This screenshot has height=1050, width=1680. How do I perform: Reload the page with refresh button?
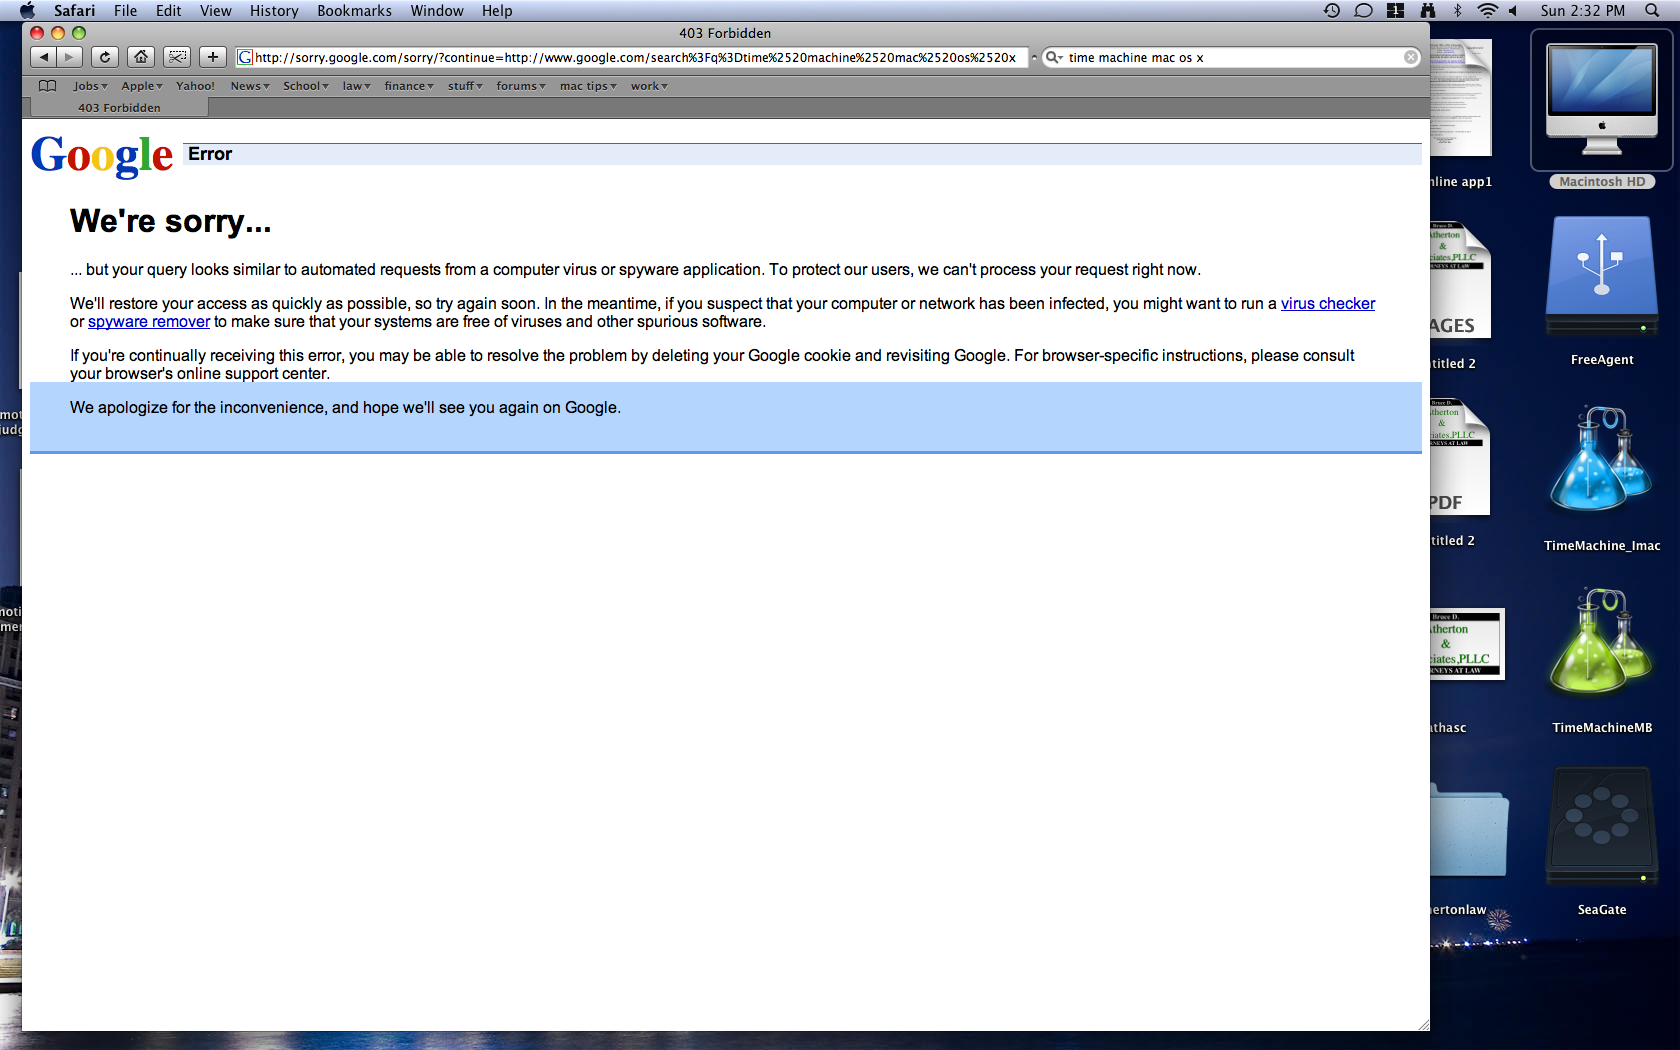105,57
